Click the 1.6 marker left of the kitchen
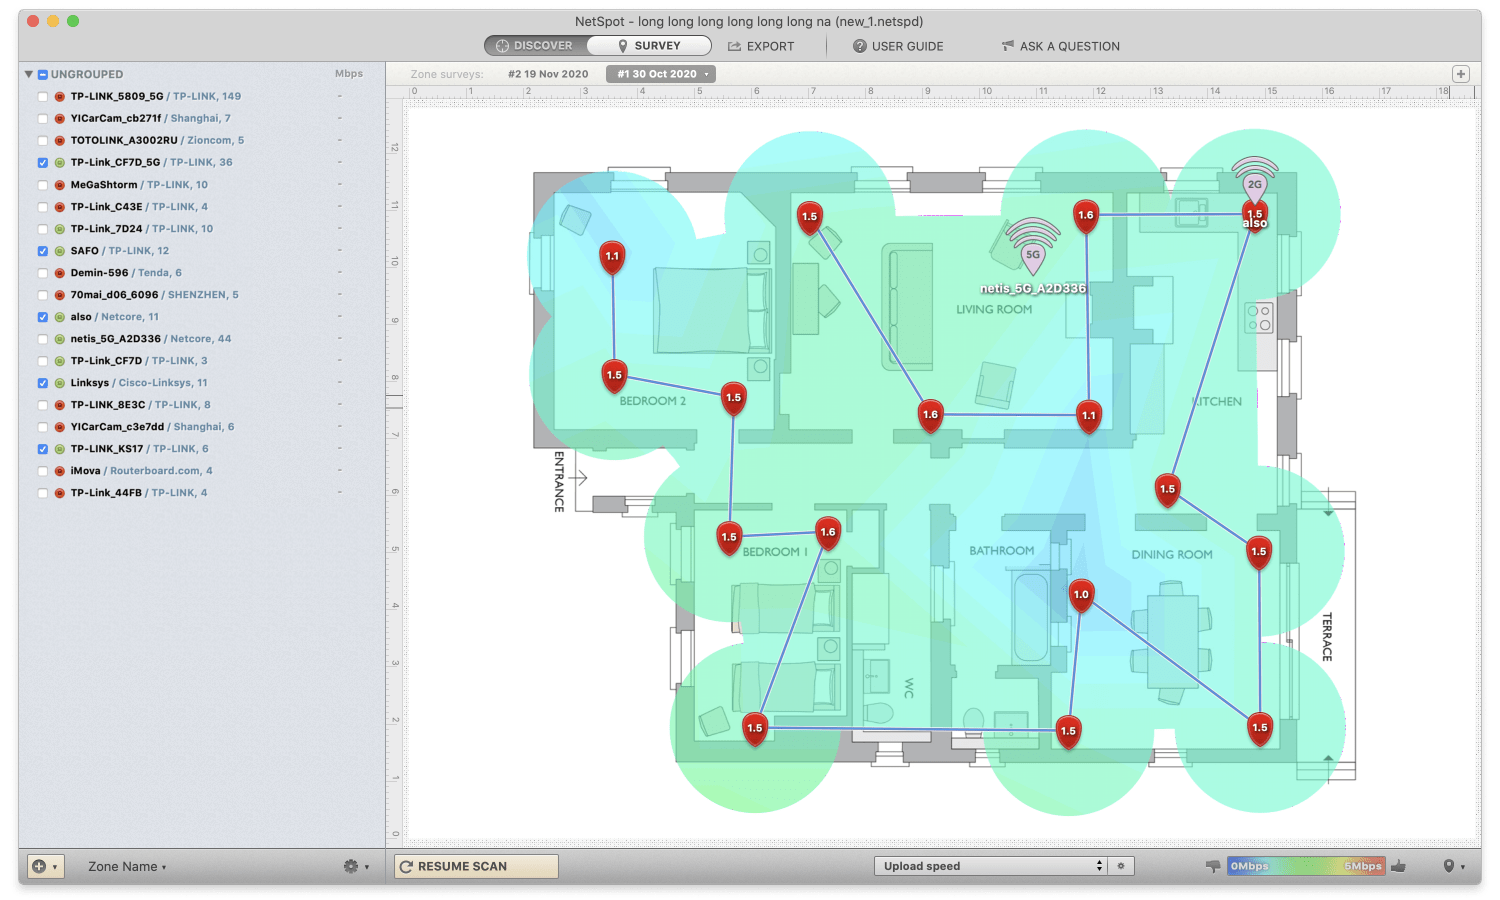1500x900 pixels. 1086,216
